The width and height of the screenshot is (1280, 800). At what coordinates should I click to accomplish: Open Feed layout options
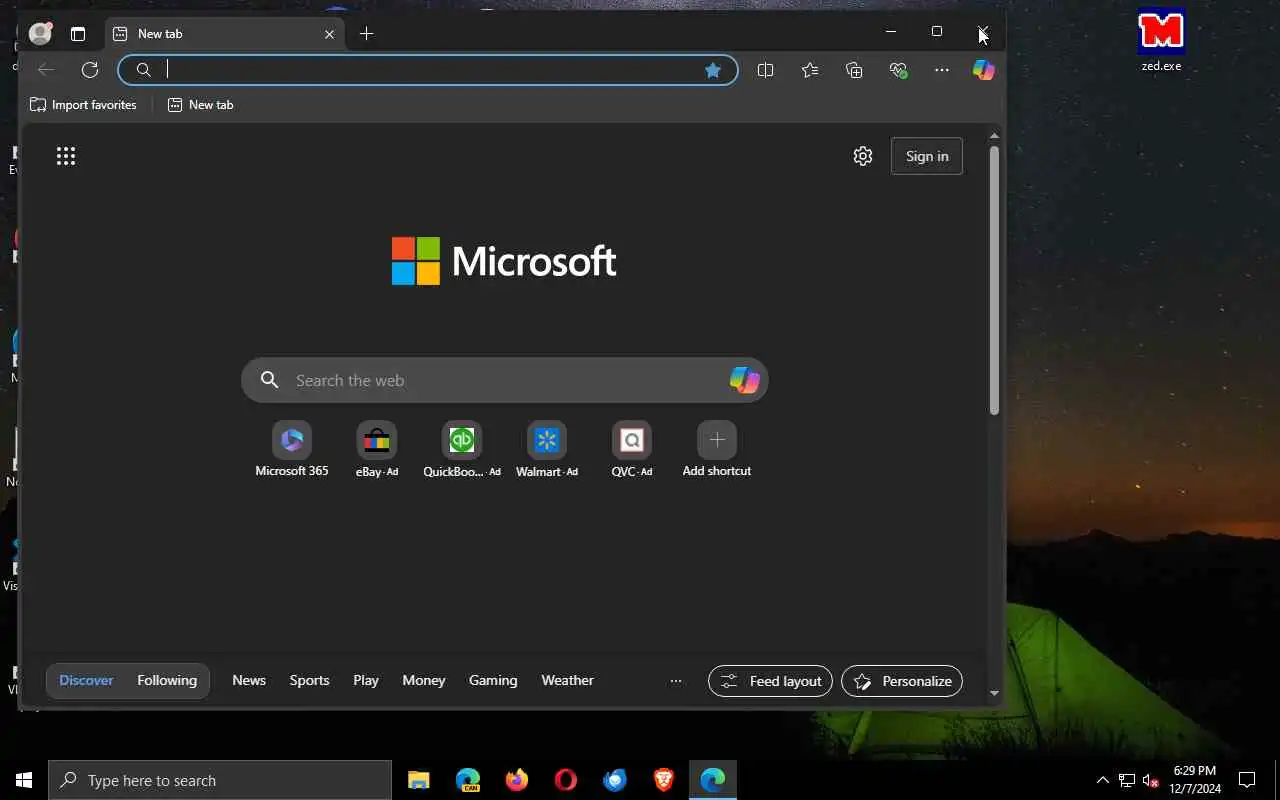[x=770, y=681]
